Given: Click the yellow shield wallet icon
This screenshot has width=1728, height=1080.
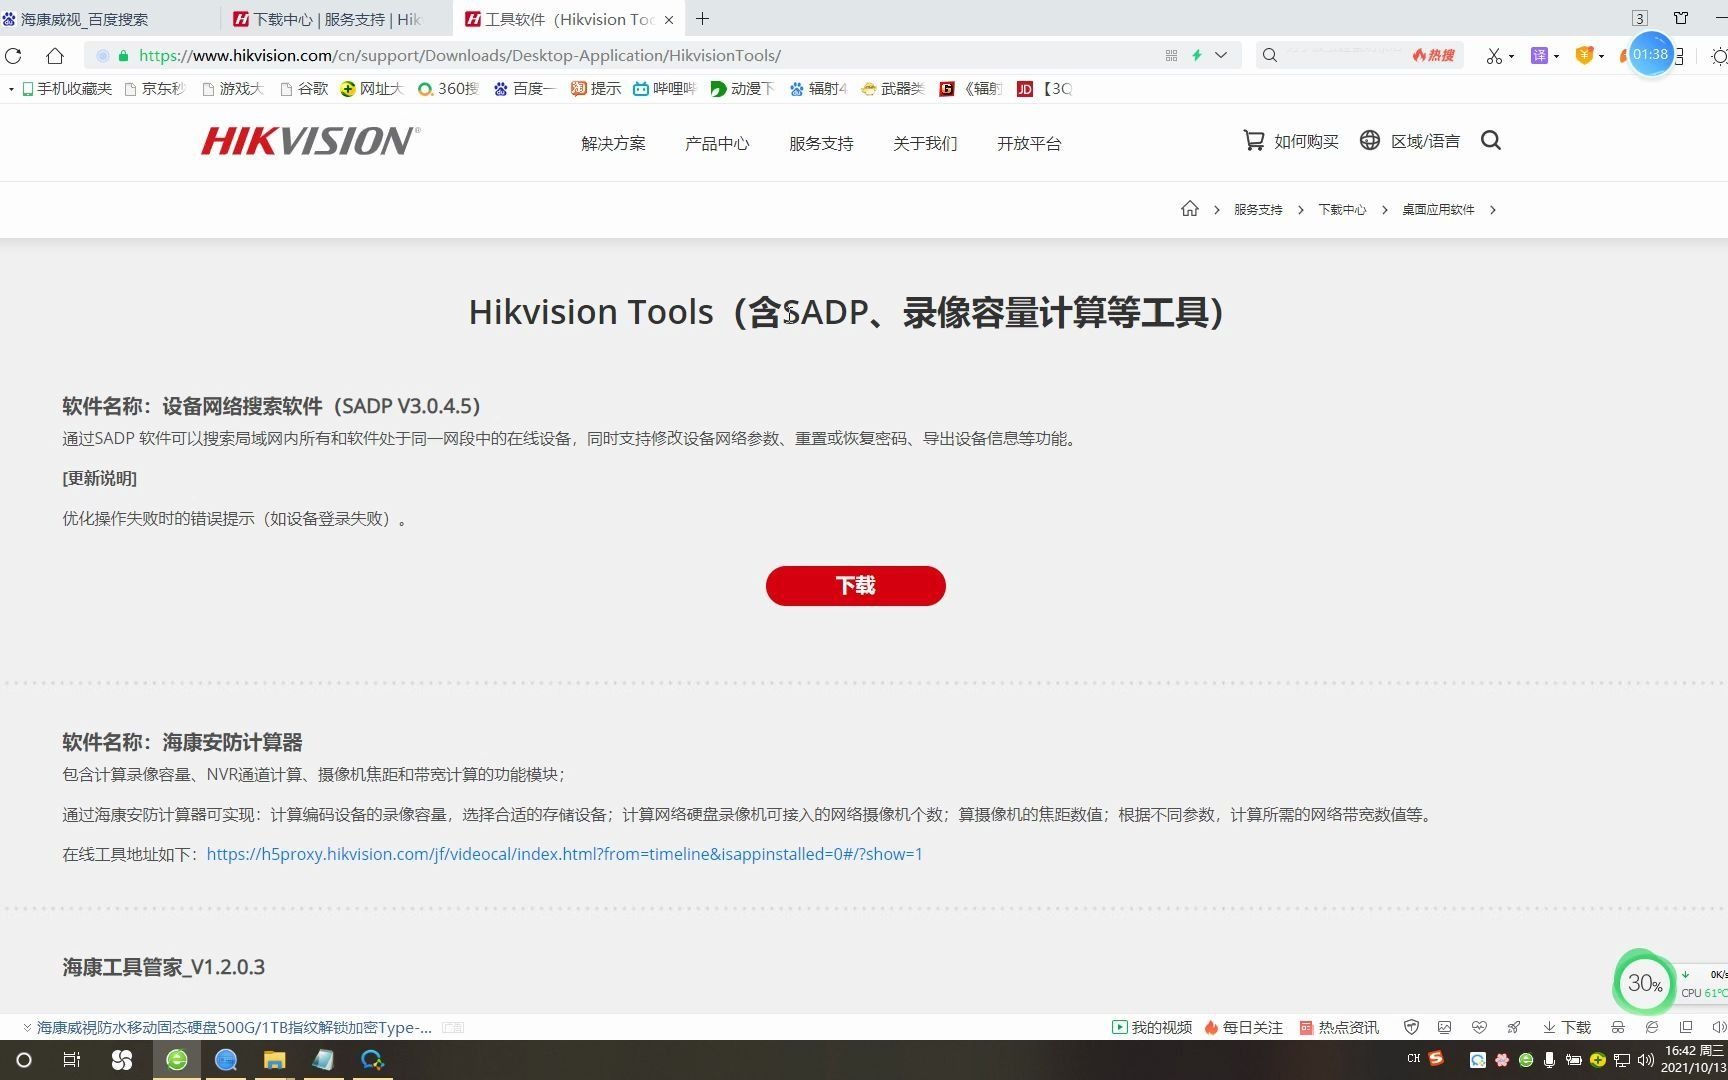Looking at the screenshot, I should coord(1584,56).
